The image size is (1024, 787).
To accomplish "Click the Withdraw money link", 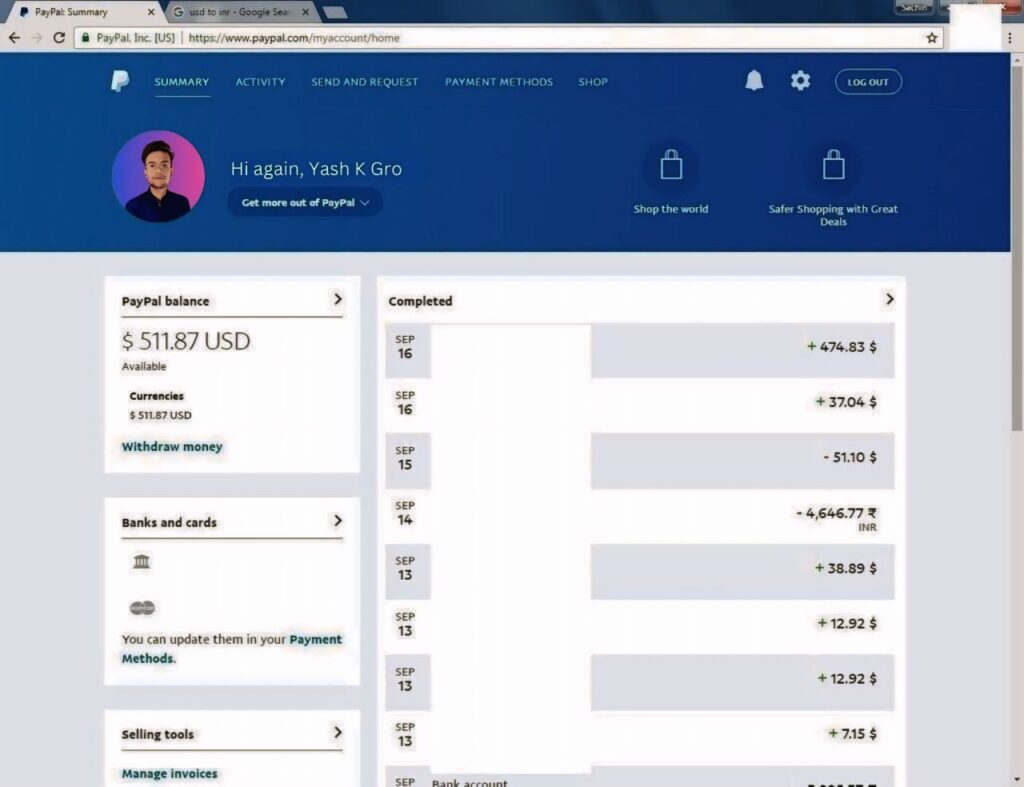I will click(x=172, y=447).
